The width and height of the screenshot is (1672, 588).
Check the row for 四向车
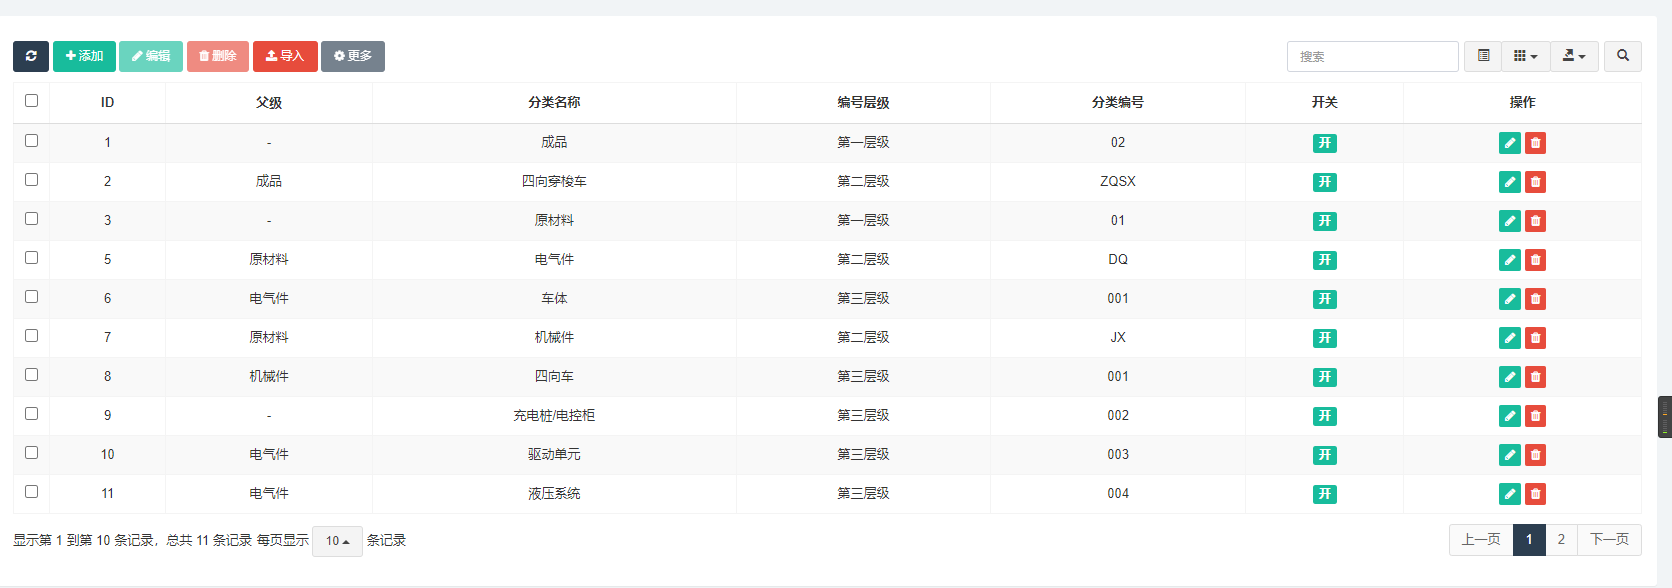[x=32, y=375]
